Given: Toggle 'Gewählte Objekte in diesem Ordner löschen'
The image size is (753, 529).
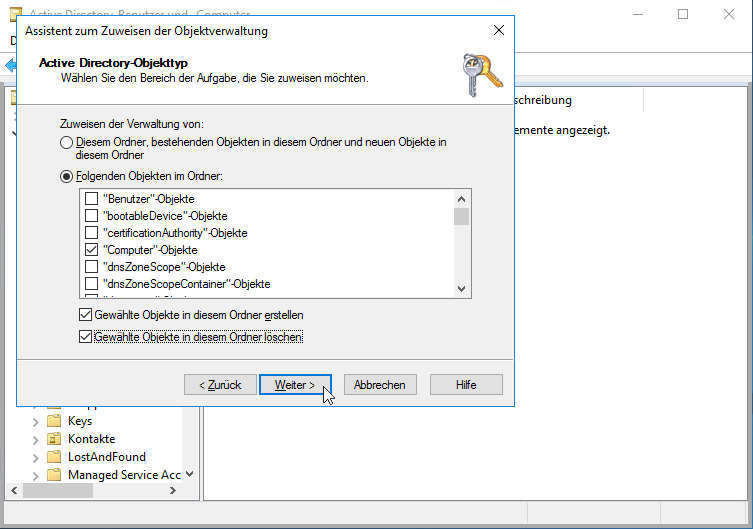Looking at the screenshot, I should [x=85, y=337].
